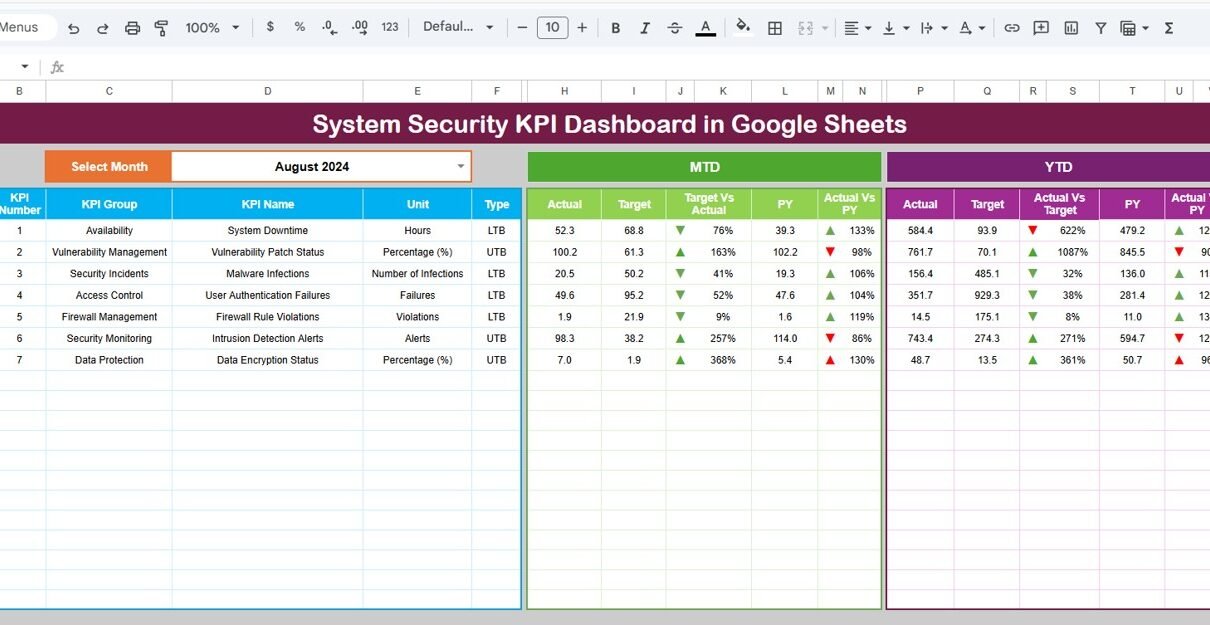The width and height of the screenshot is (1210, 625).
Task: Open the zoom 100% dropdown
Action: pyautogui.click(x=211, y=28)
